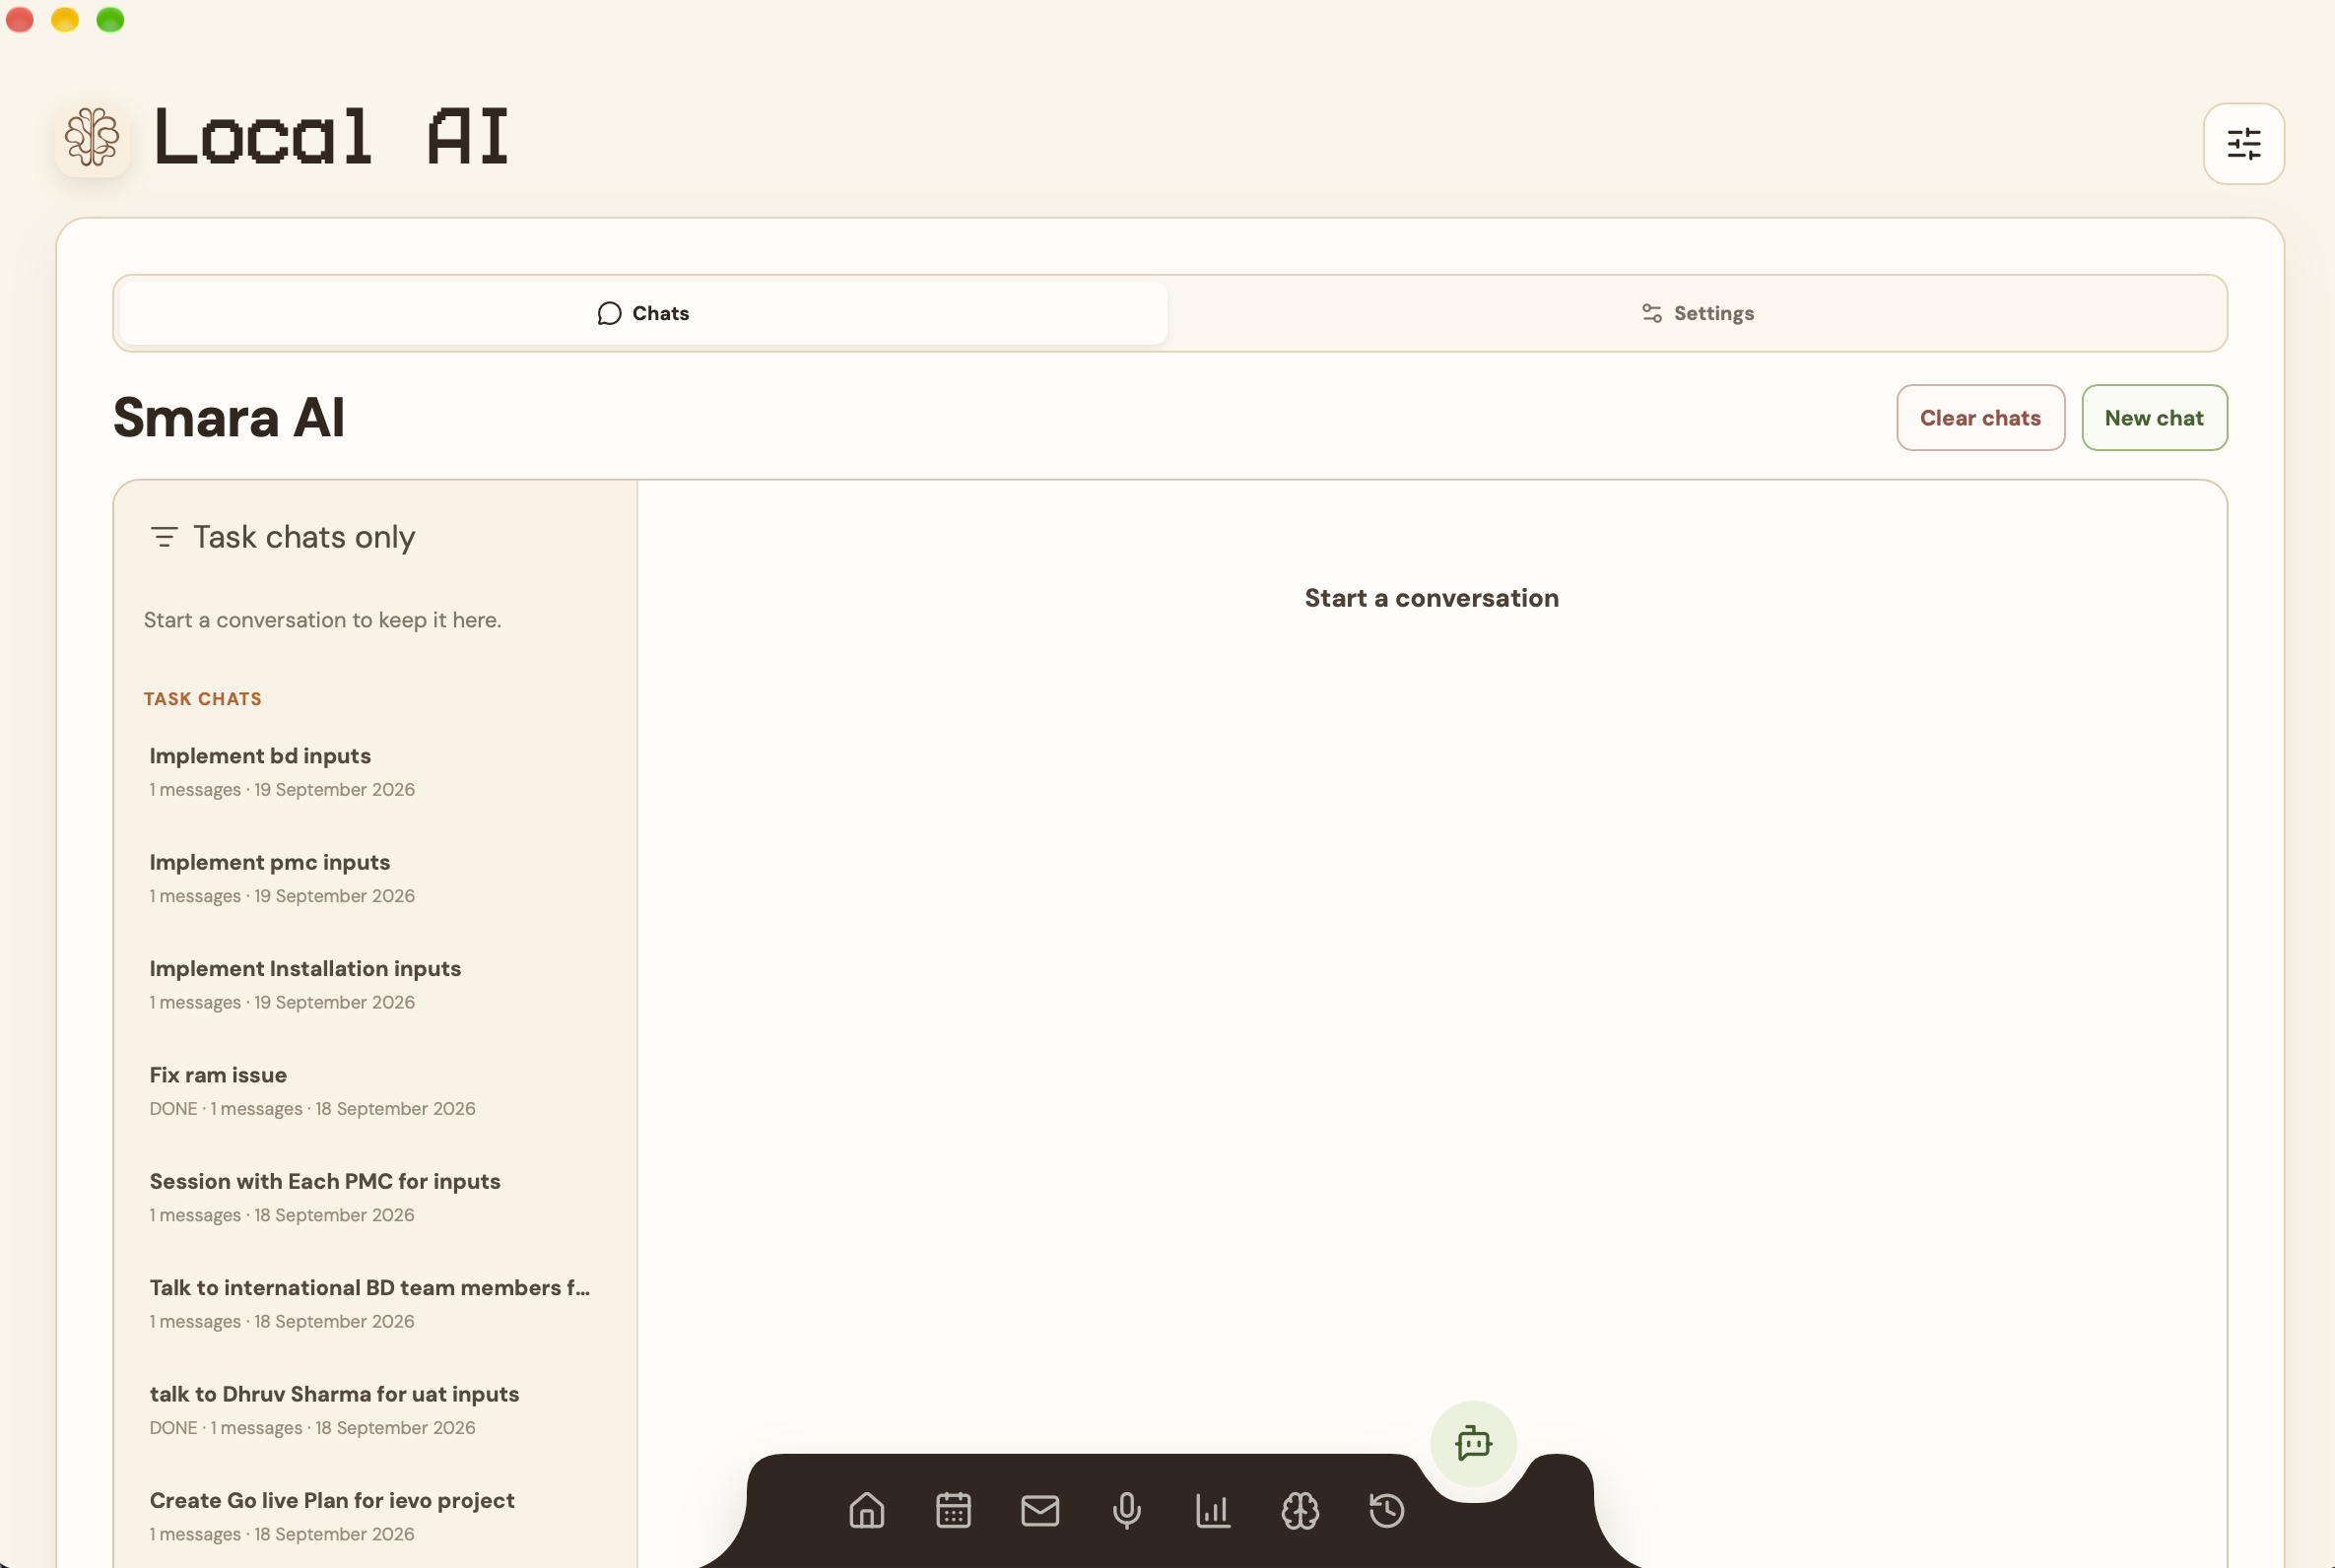The height and width of the screenshot is (1568, 2335).
Task: Click the green robot assistant button
Action: (1474, 1443)
